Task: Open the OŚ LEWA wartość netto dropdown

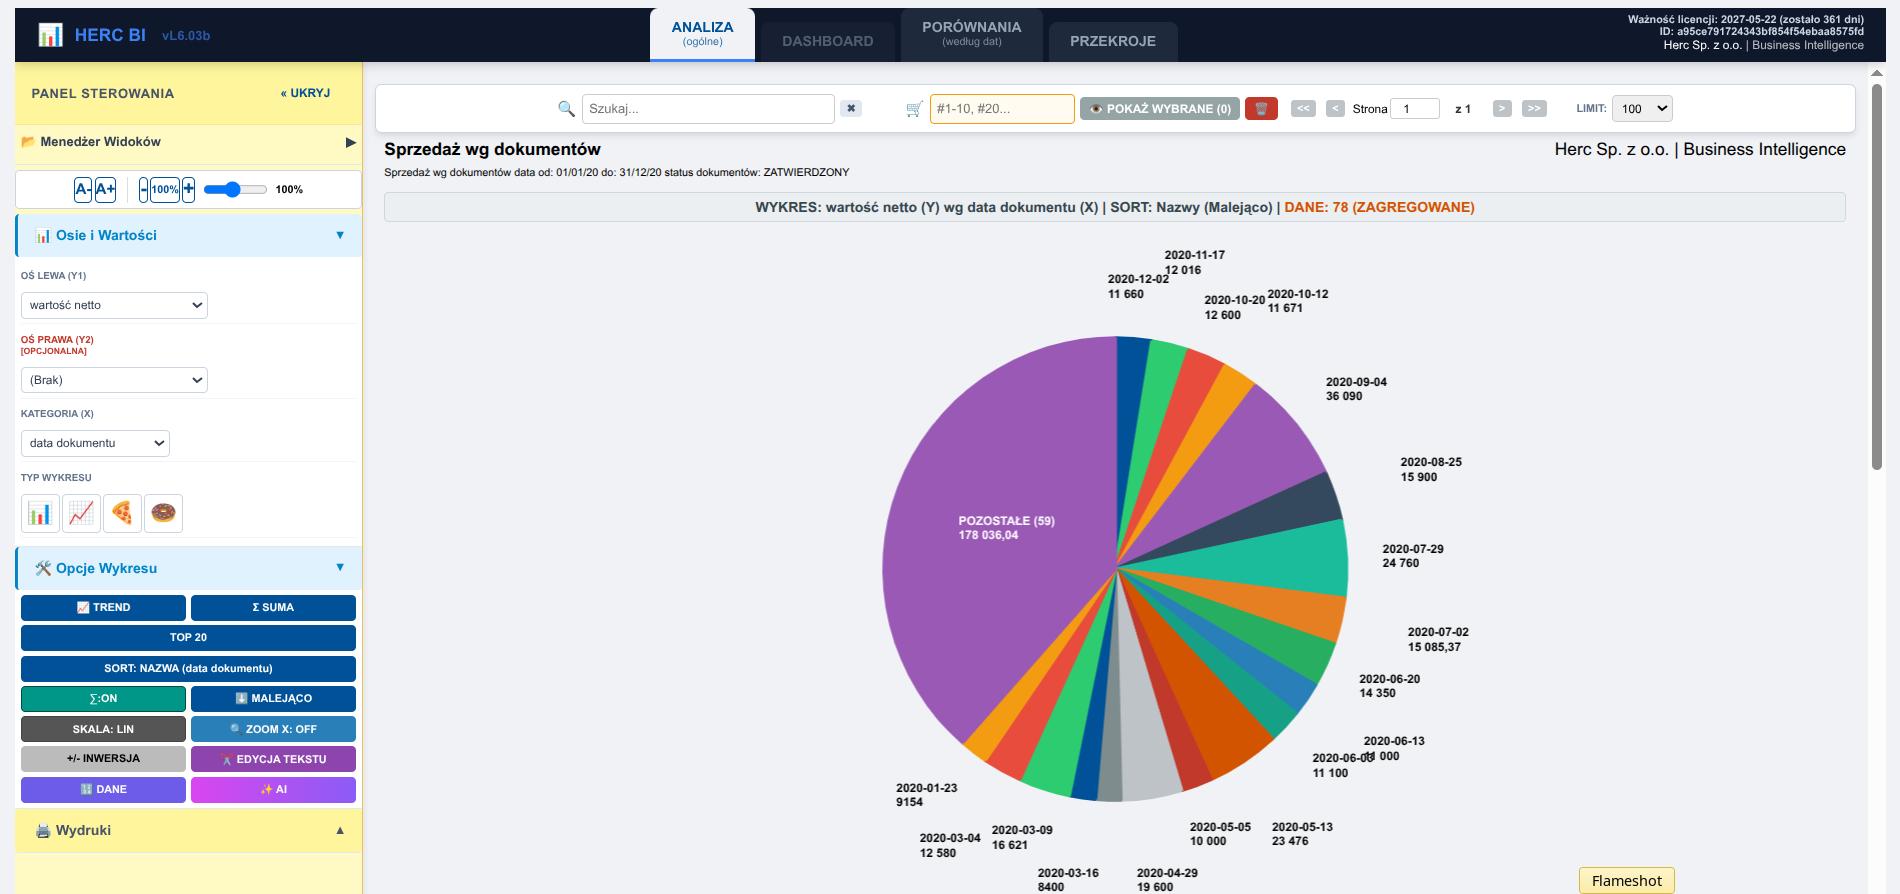Action: (x=114, y=305)
